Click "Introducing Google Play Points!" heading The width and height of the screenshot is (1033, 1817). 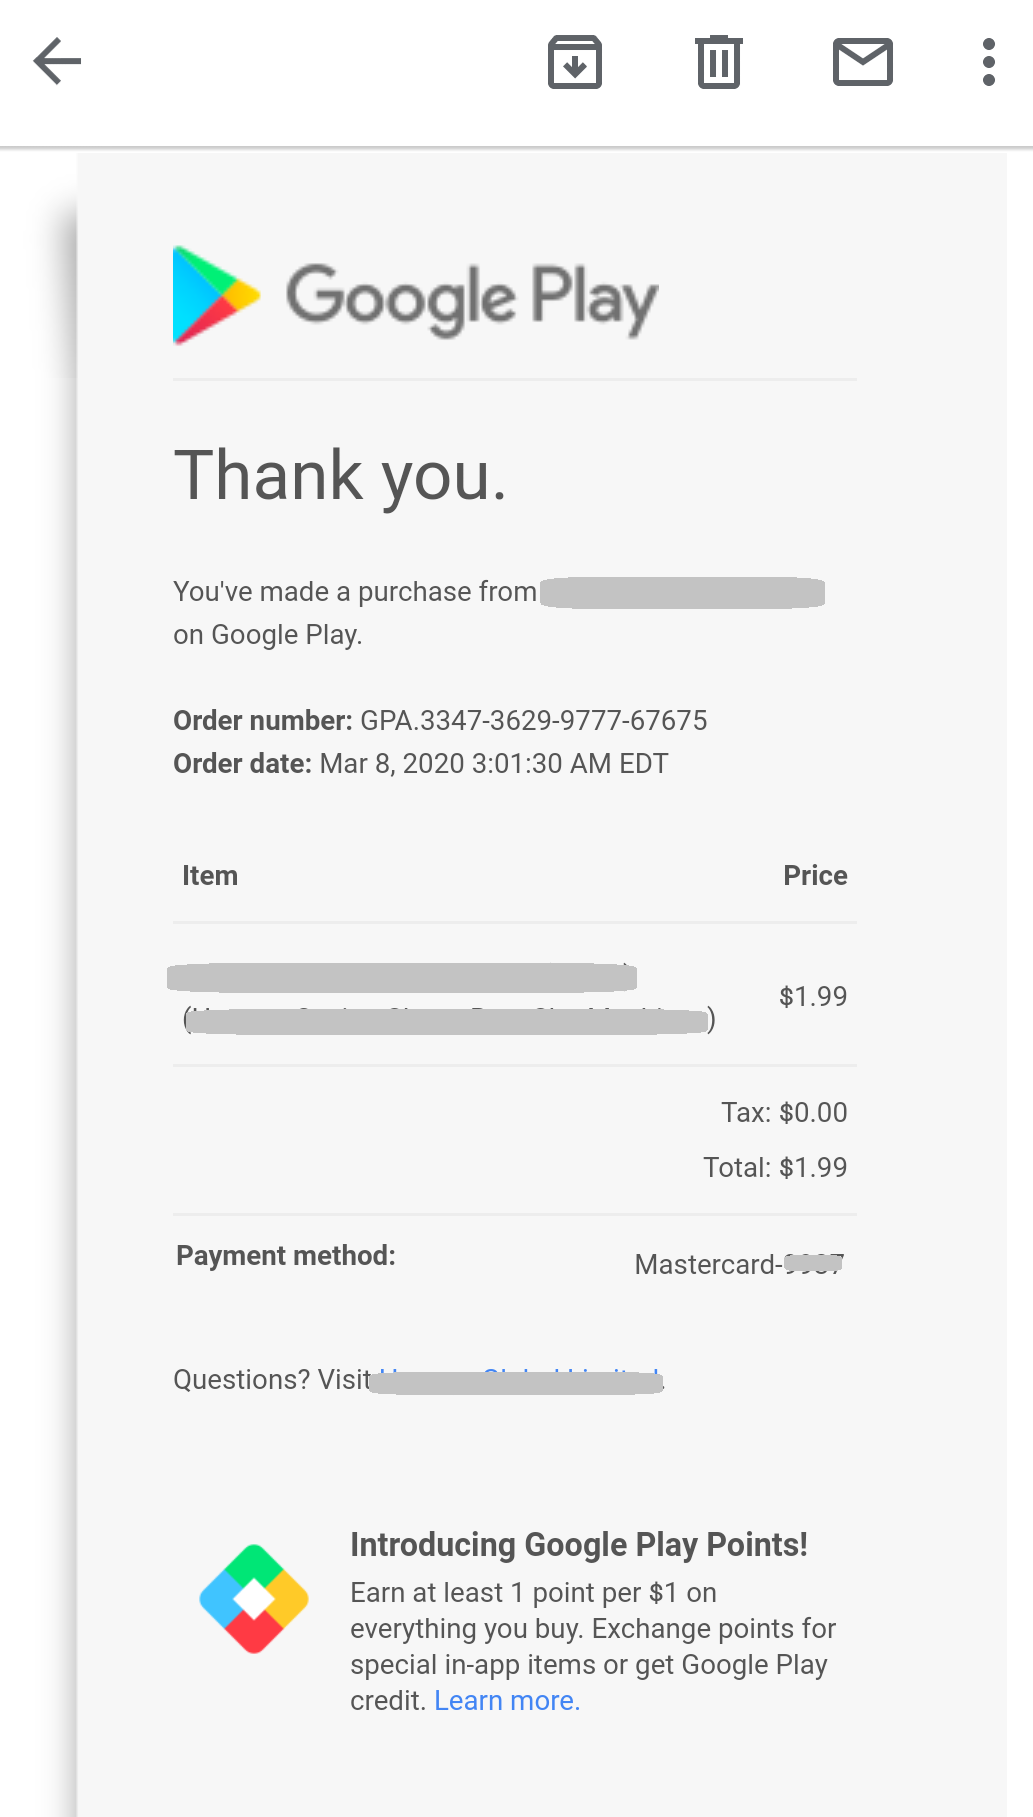click(x=579, y=1545)
